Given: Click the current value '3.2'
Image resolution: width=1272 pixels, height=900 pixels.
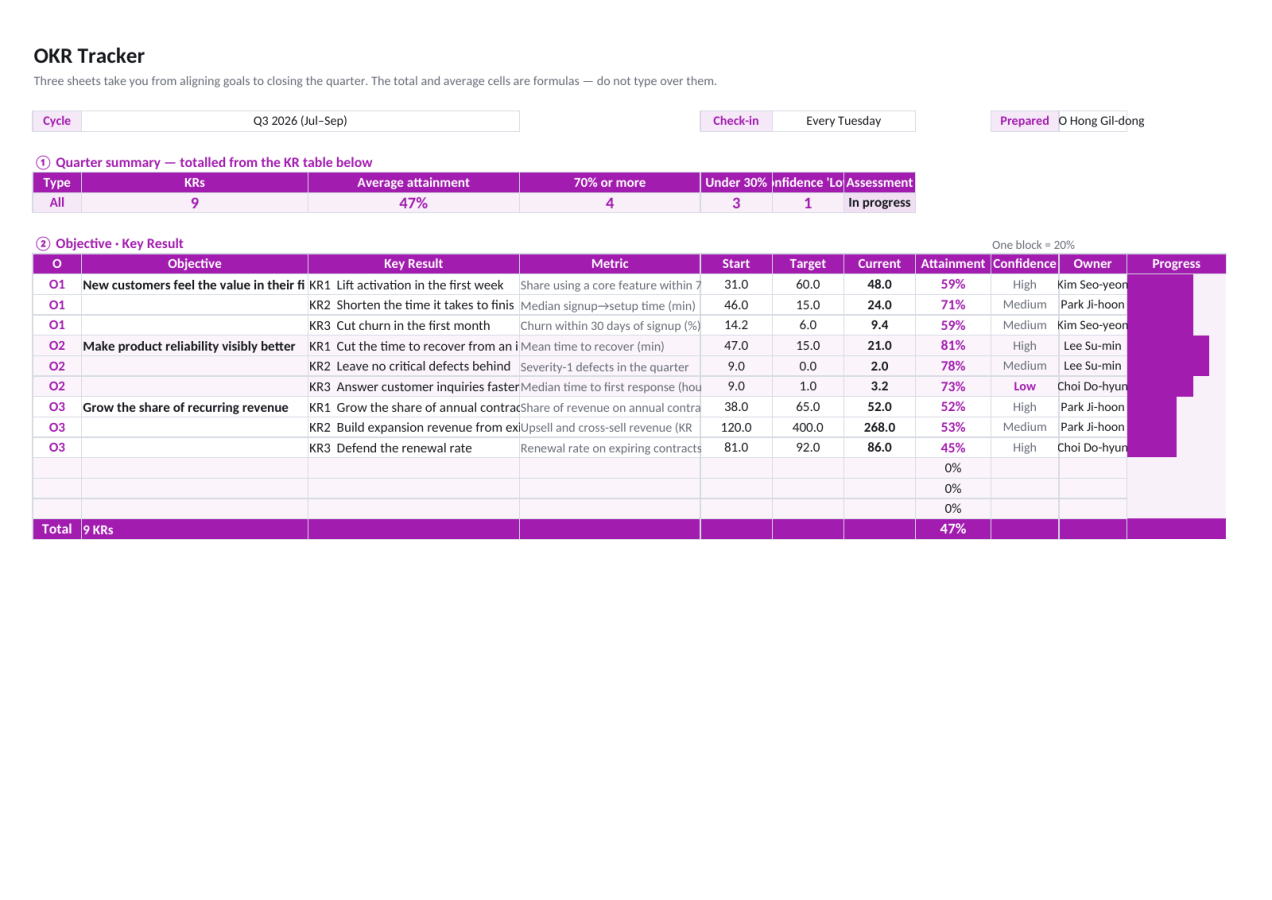Looking at the screenshot, I should (879, 386).
